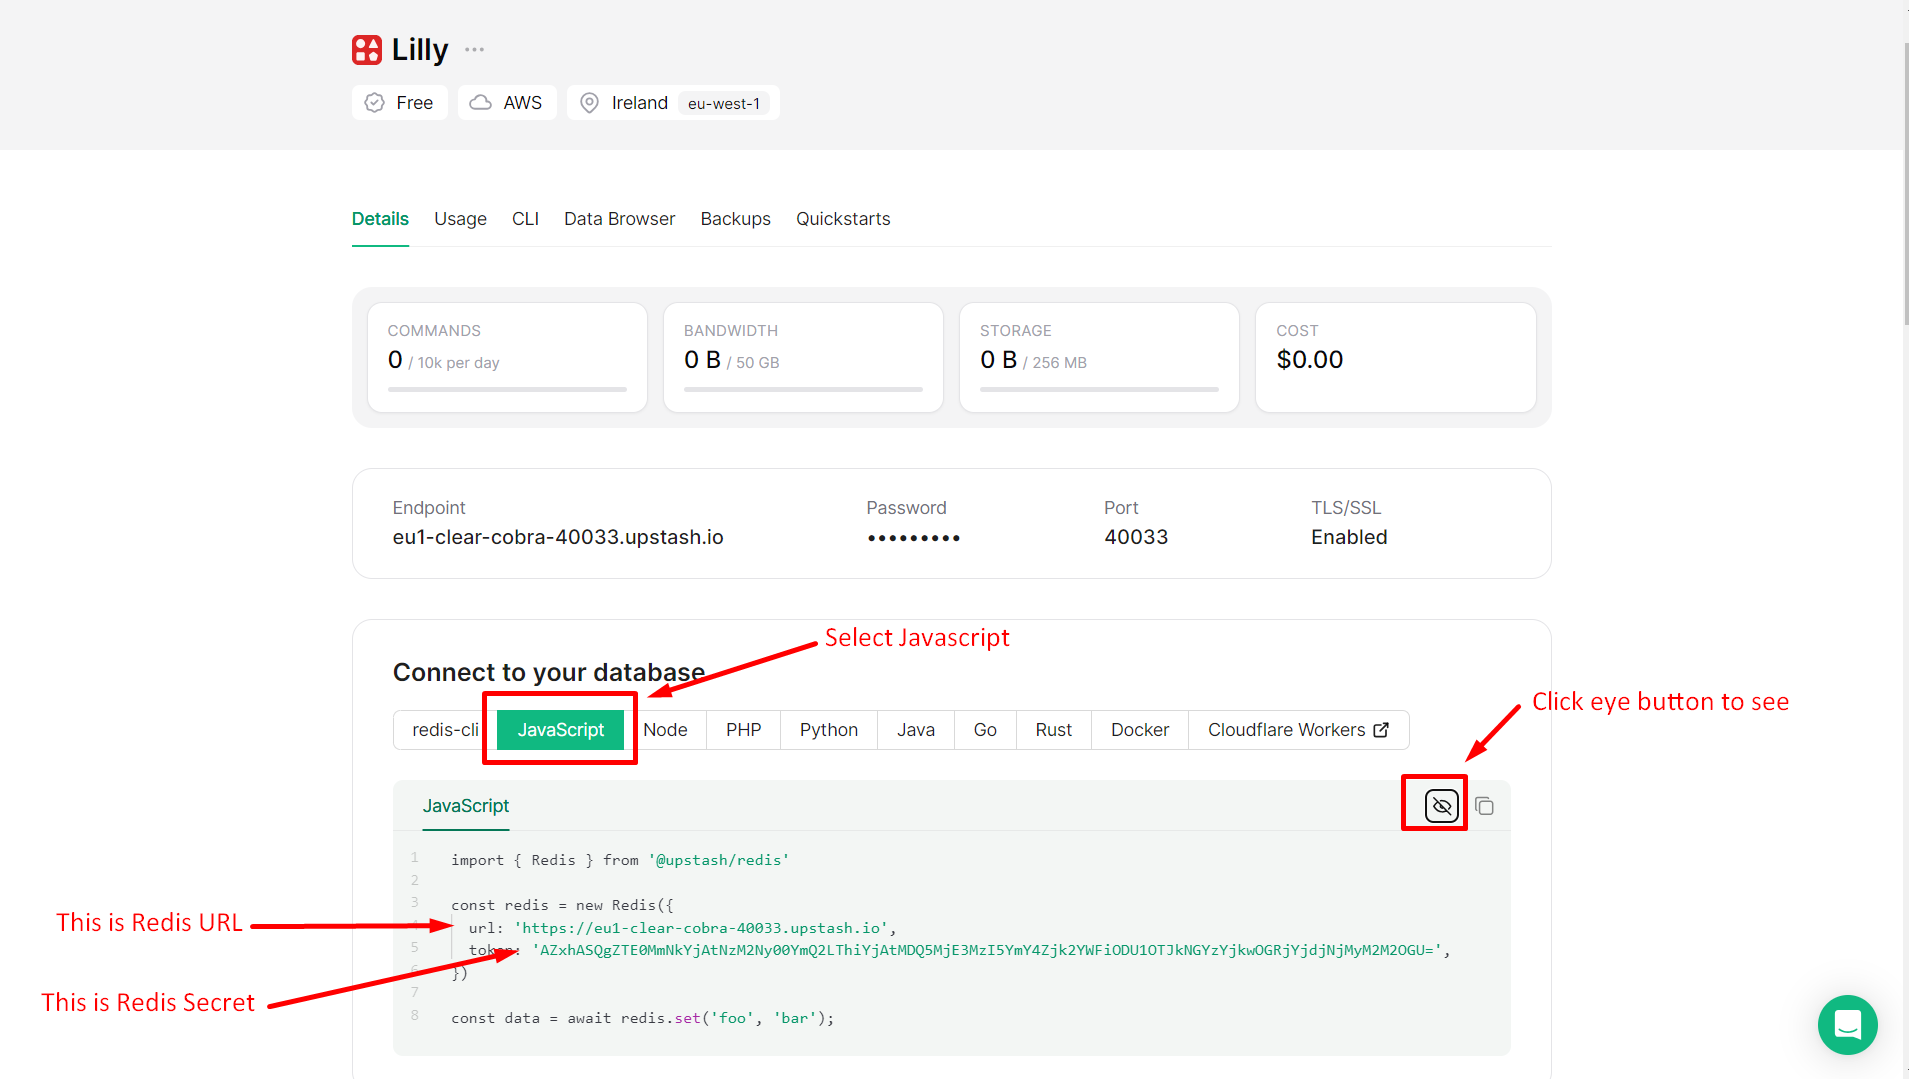Select the Rust connection option
This screenshot has height=1079, width=1909.
[x=1053, y=730]
